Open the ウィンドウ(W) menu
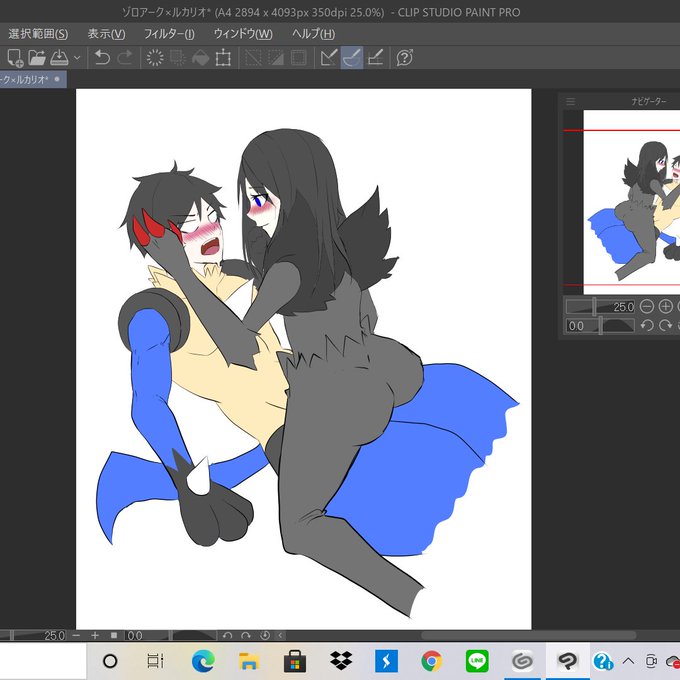Image resolution: width=680 pixels, height=680 pixels. click(243, 34)
